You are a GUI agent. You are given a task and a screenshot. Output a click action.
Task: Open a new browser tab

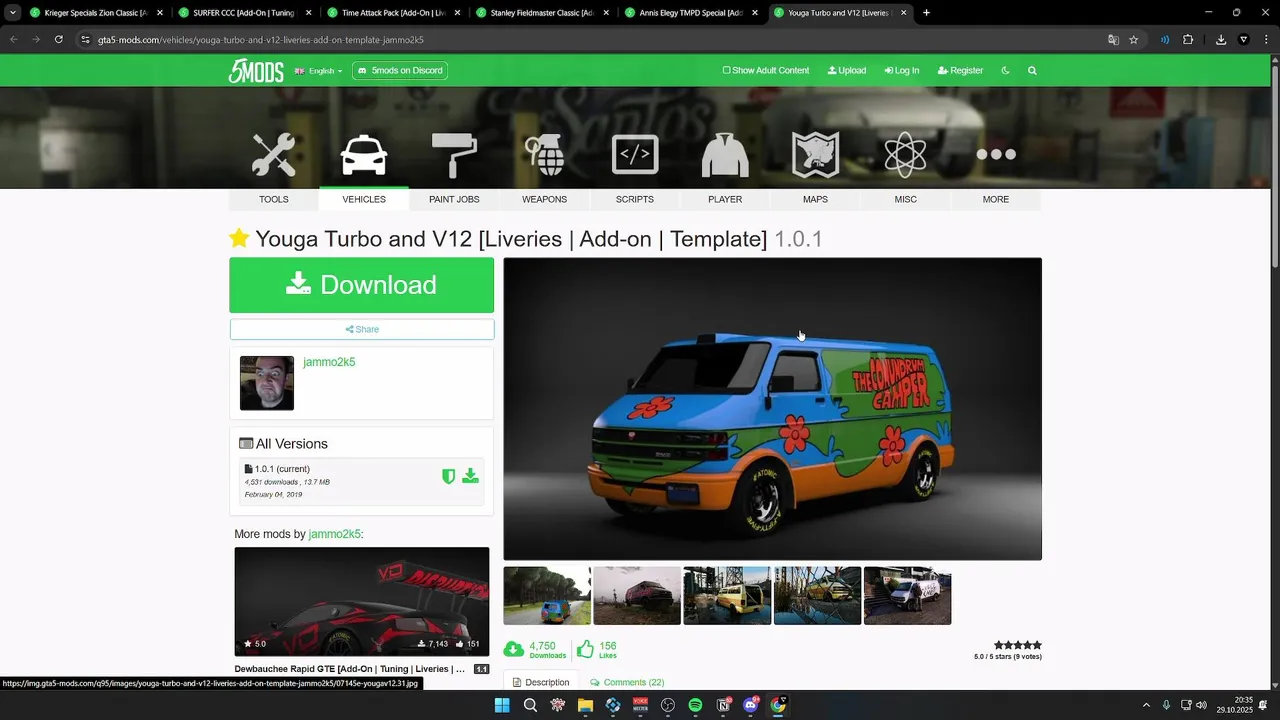click(x=926, y=13)
